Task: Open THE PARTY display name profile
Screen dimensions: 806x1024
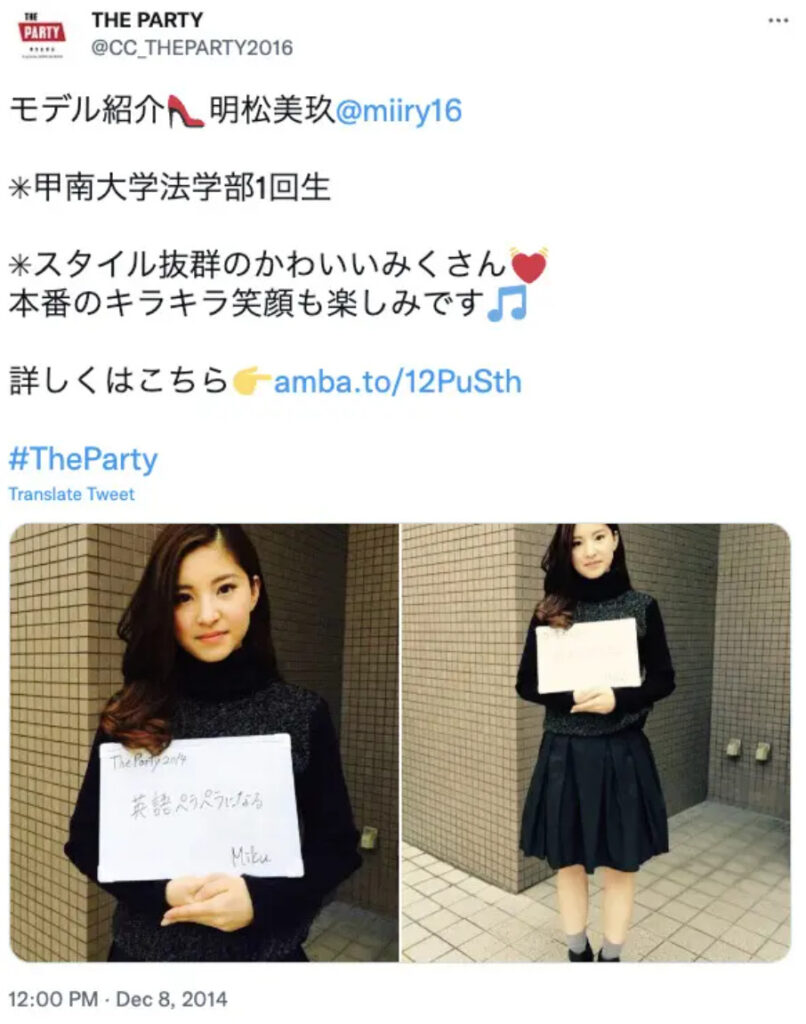Action: point(147,20)
